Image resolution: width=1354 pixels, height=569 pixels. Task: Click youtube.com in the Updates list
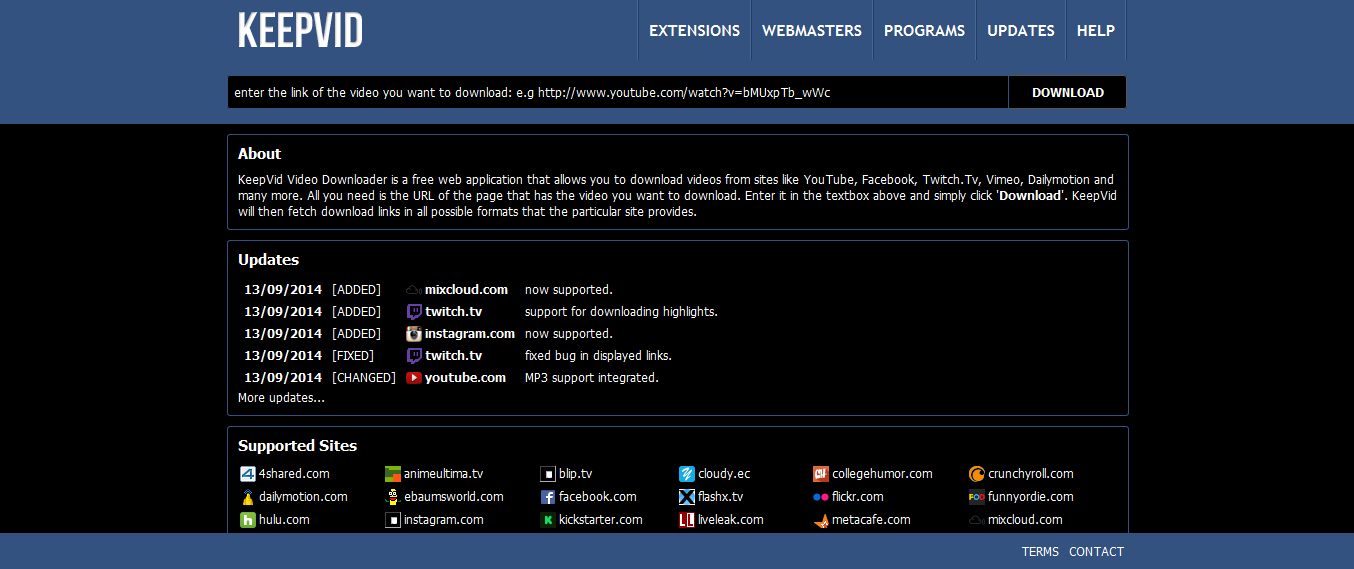click(465, 378)
